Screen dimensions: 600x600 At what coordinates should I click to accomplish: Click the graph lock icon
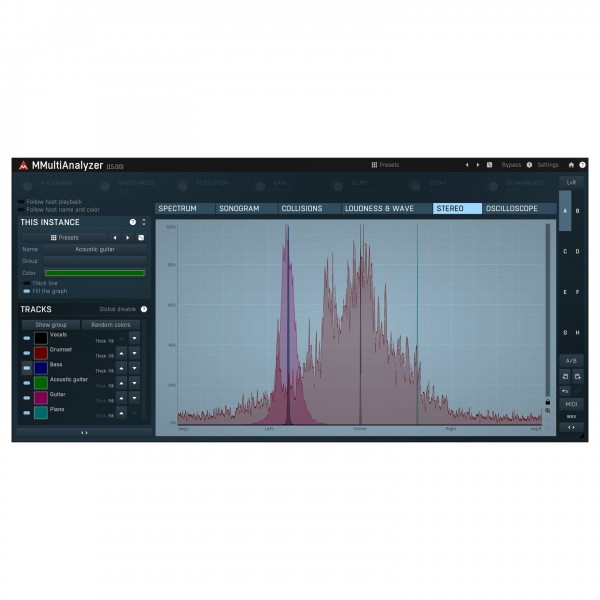[x=548, y=402]
